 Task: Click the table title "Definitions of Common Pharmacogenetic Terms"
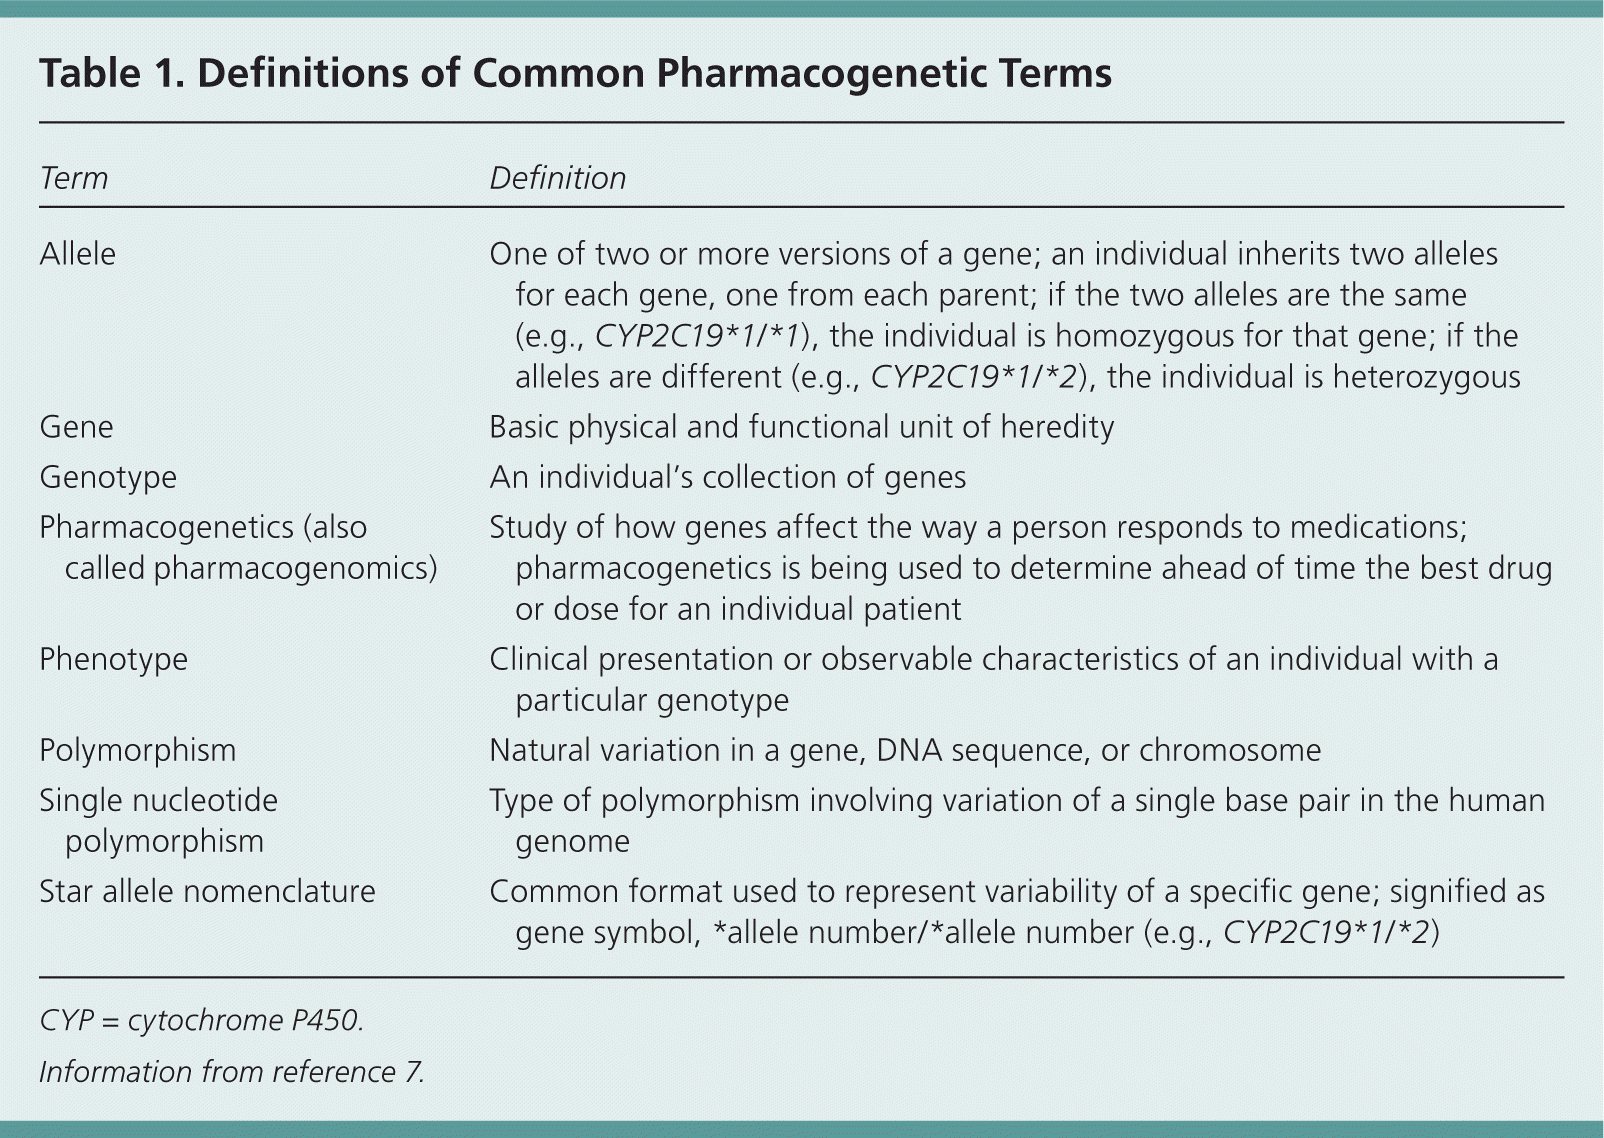click(575, 74)
